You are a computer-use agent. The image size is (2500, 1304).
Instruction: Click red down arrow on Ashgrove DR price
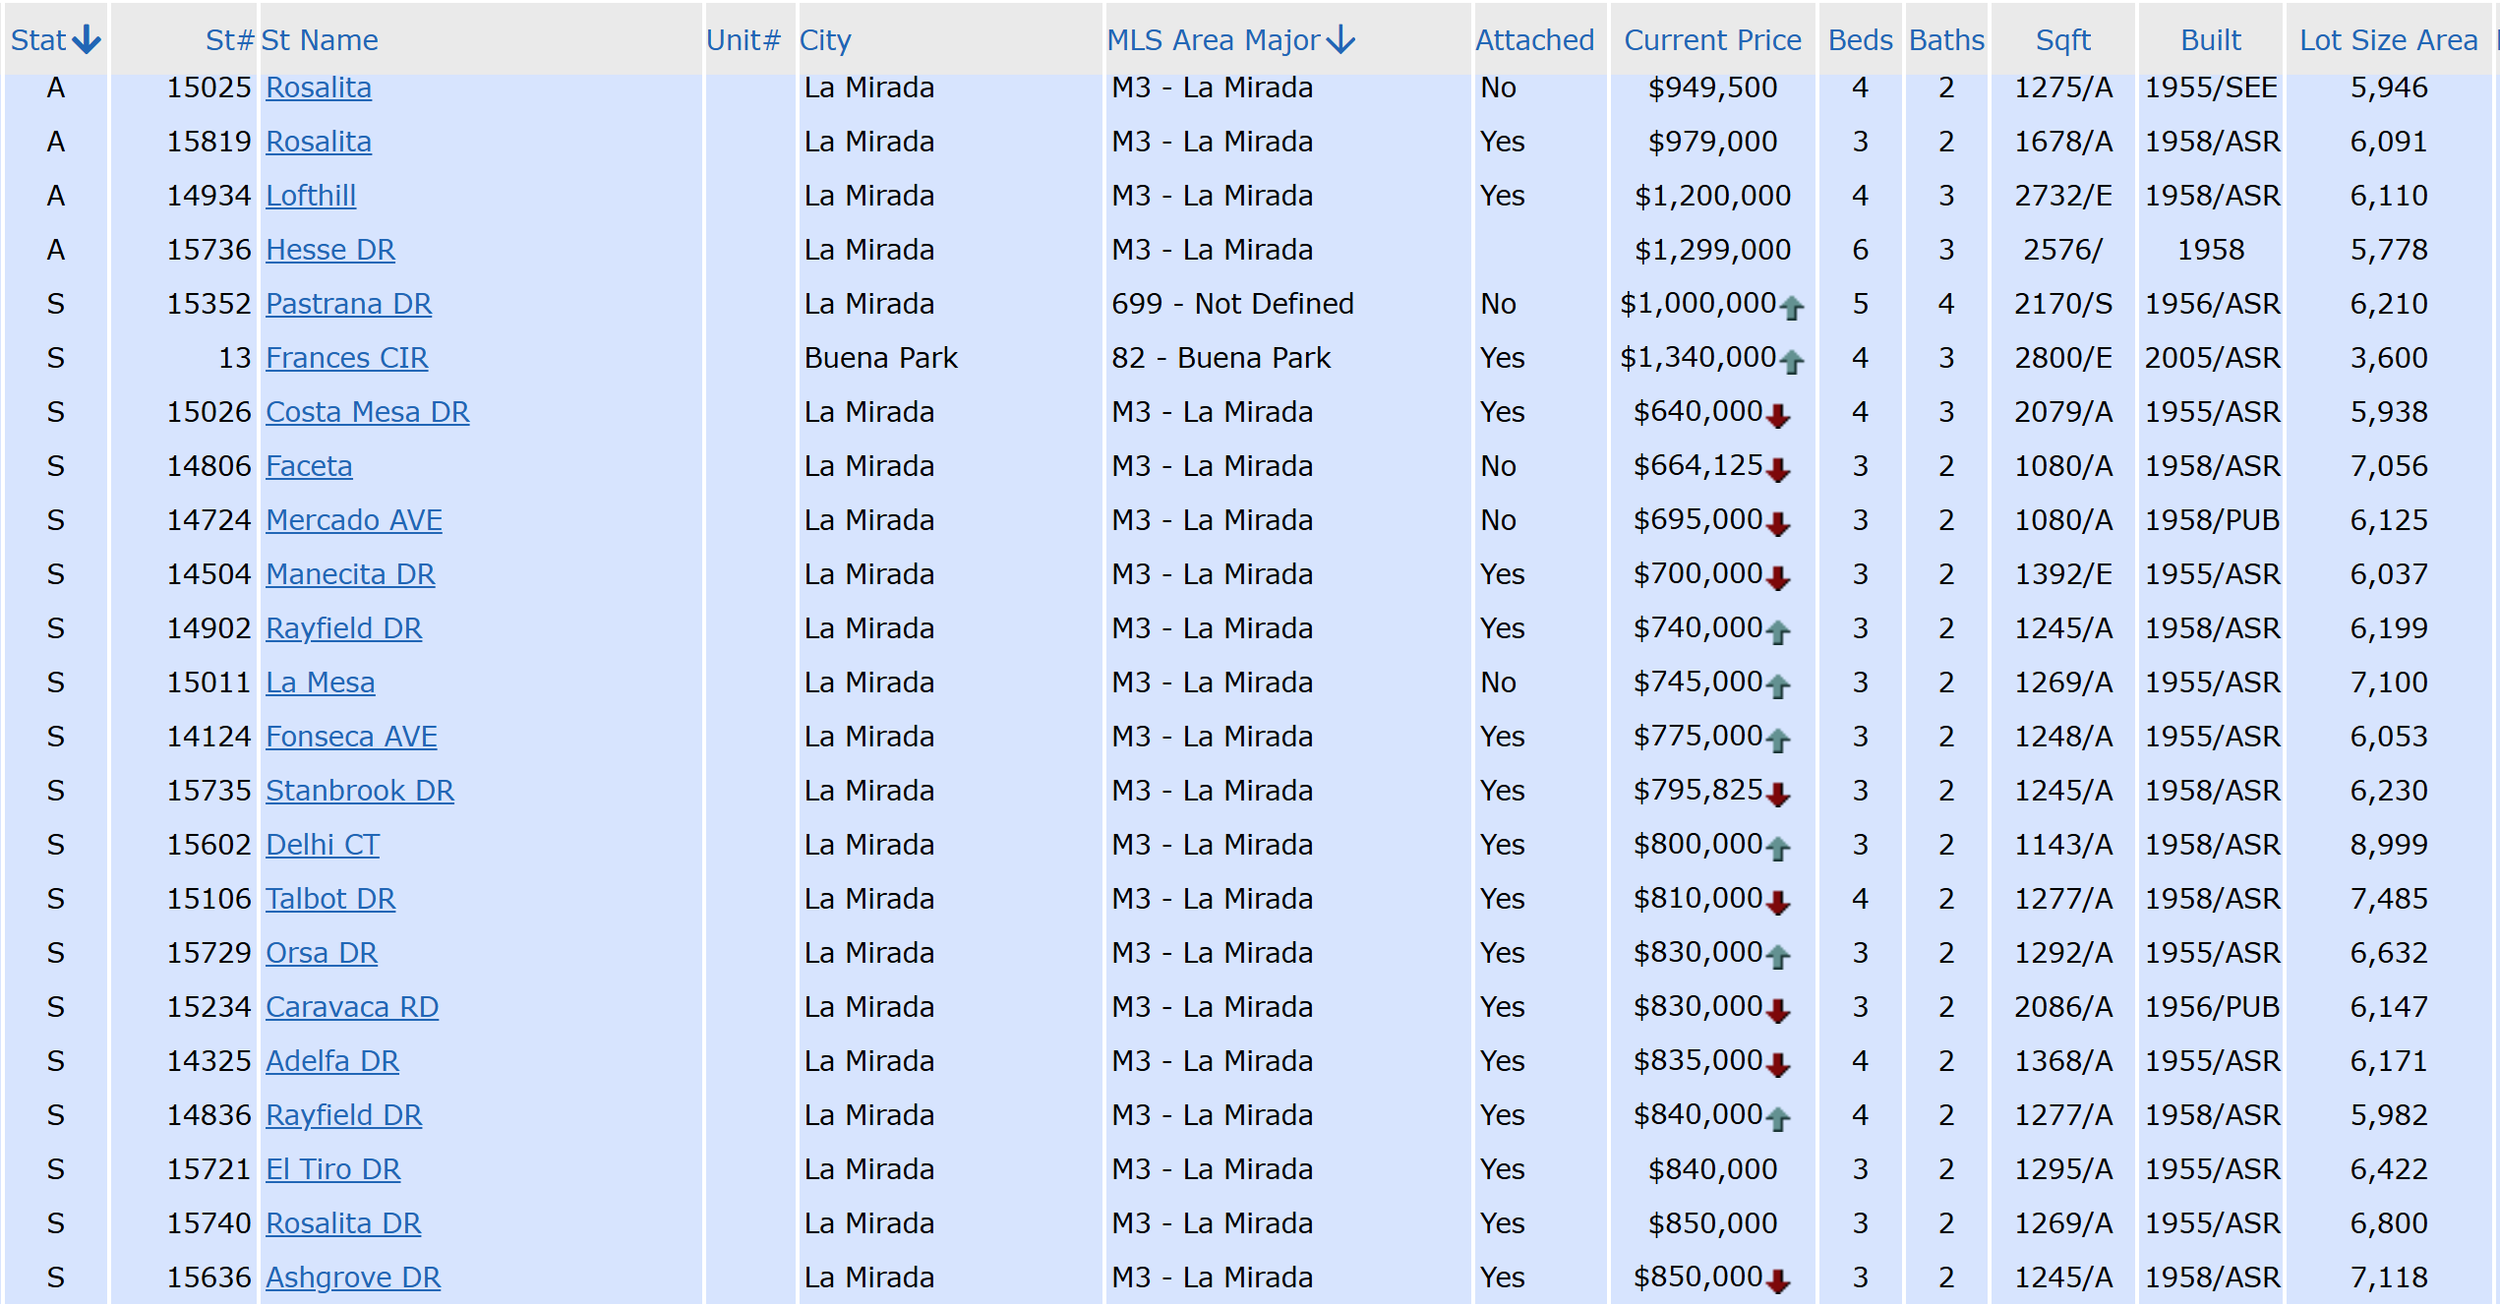[x=1778, y=1281]
